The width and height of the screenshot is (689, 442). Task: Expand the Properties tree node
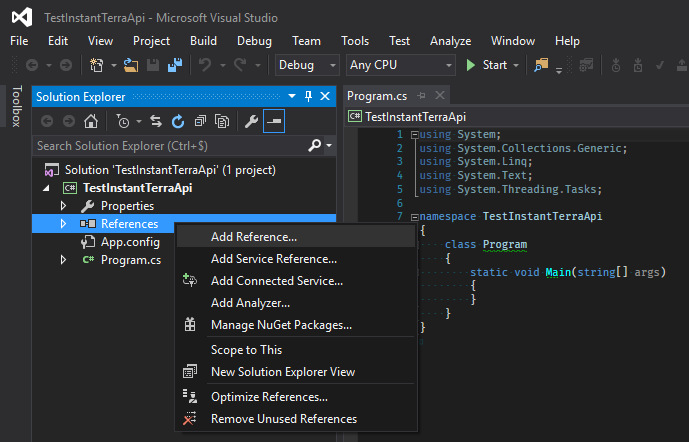(63, 206)
